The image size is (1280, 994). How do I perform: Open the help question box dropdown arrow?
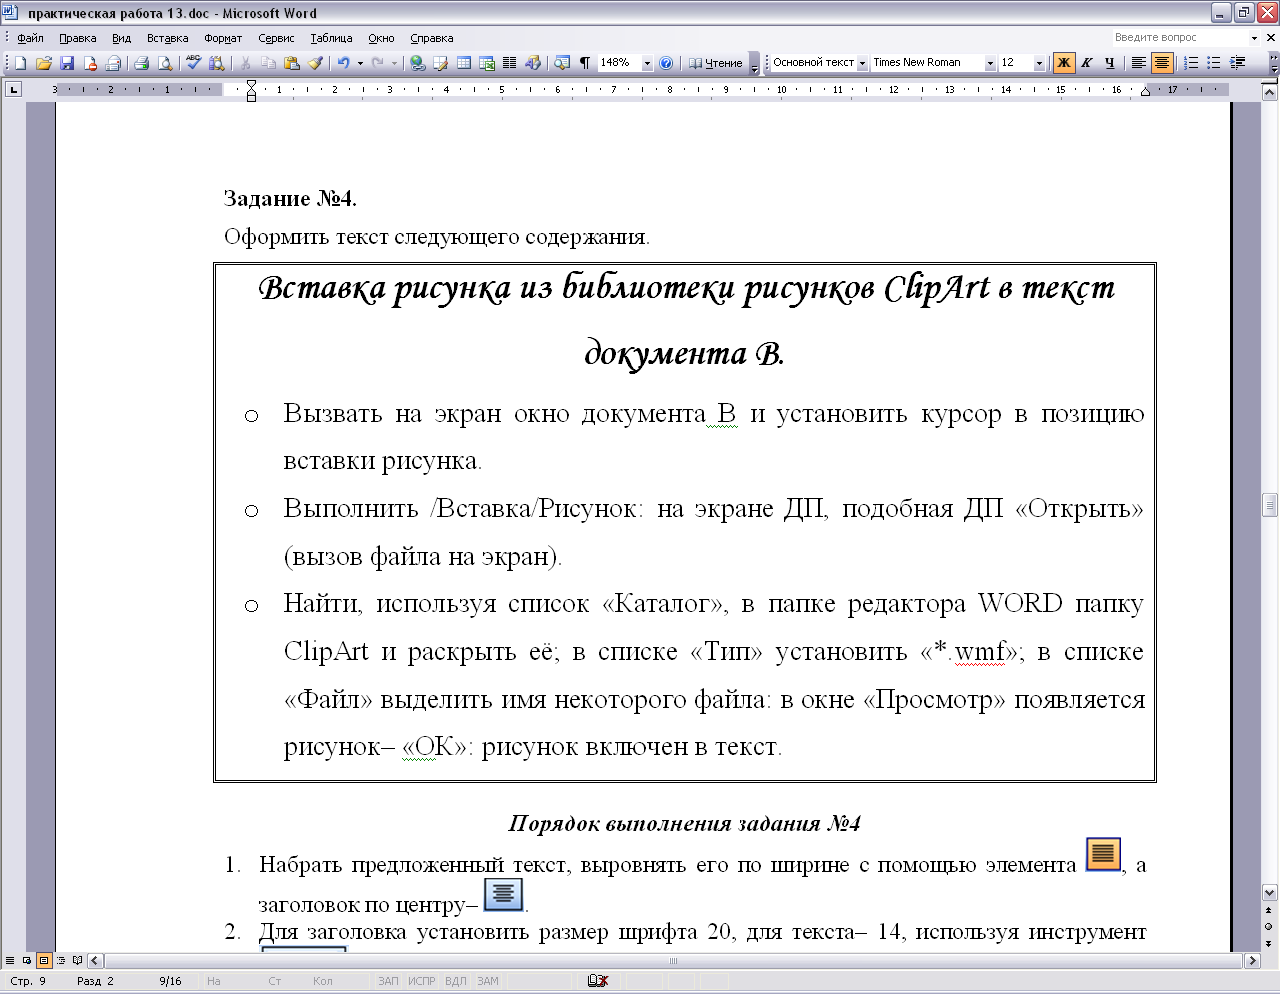1255,38
